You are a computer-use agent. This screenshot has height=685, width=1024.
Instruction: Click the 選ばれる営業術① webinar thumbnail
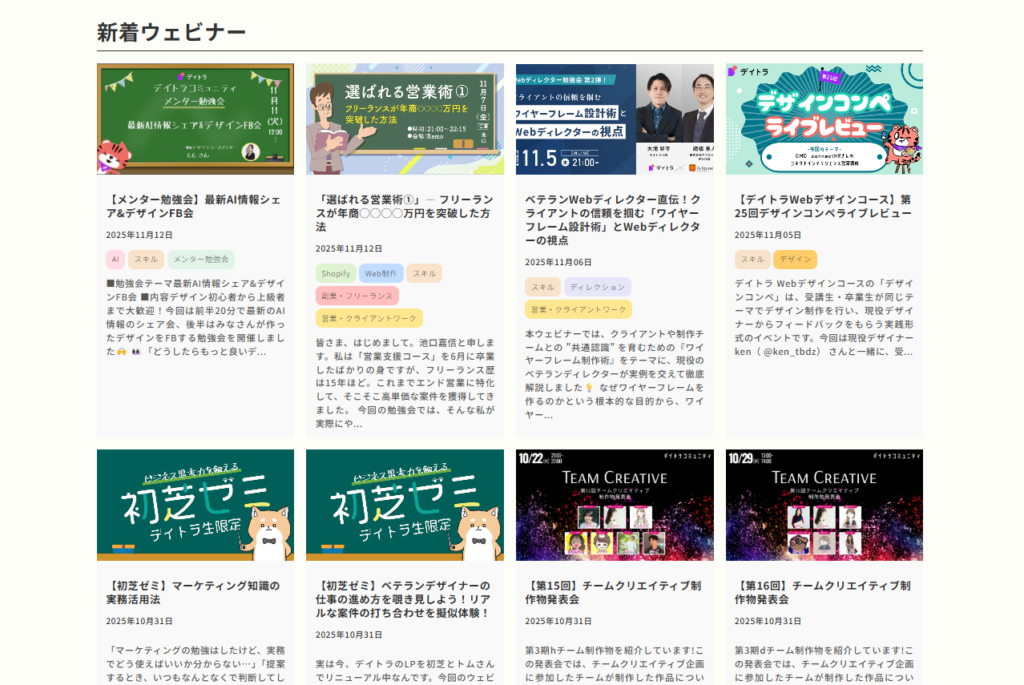click(x=405, y=119)
